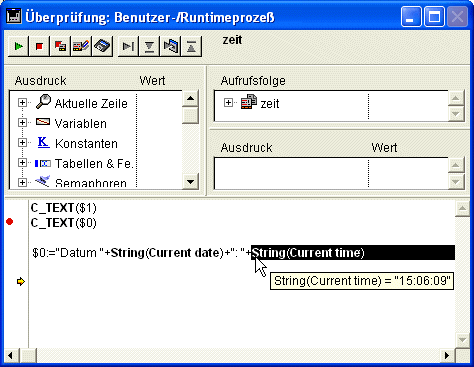474x367 pixels.
Task: Minimize the Überprüfung debugger window
Action: tap(411, 16)
